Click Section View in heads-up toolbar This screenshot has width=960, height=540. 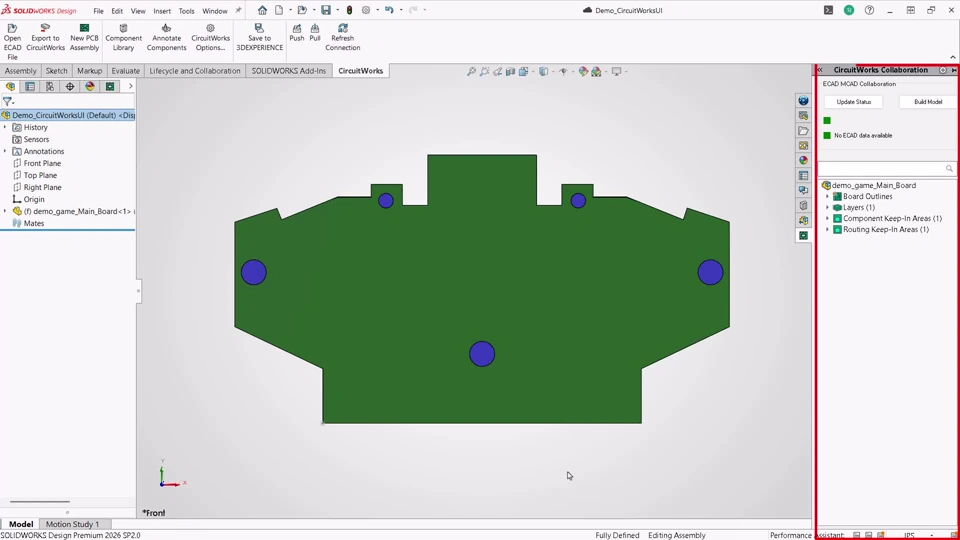(510, 72)
